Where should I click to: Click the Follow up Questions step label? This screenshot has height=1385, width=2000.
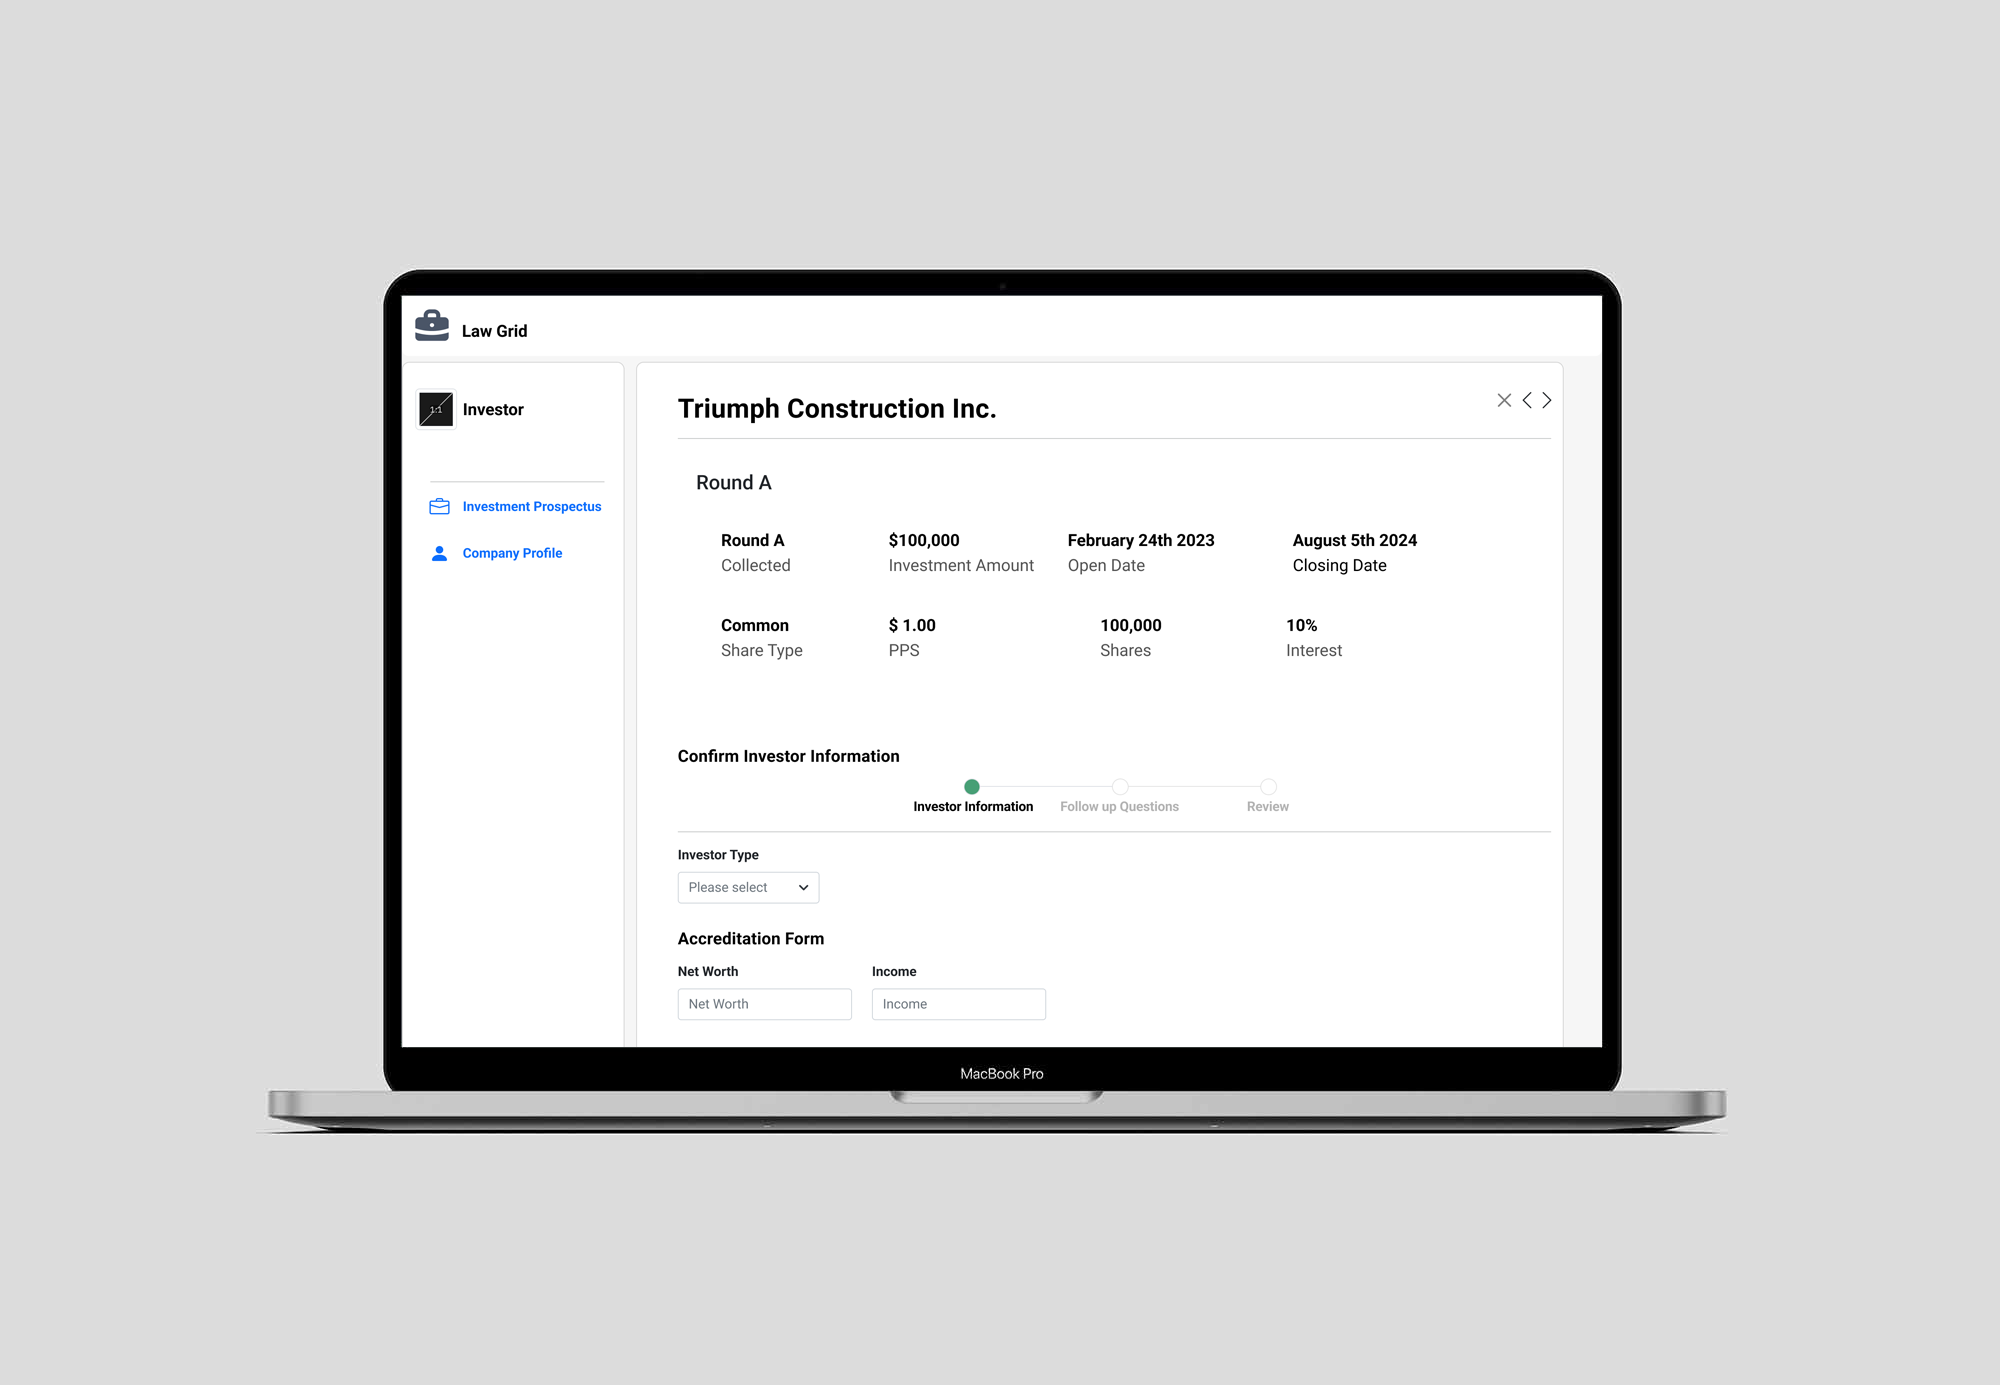(x=1119, y=807)
